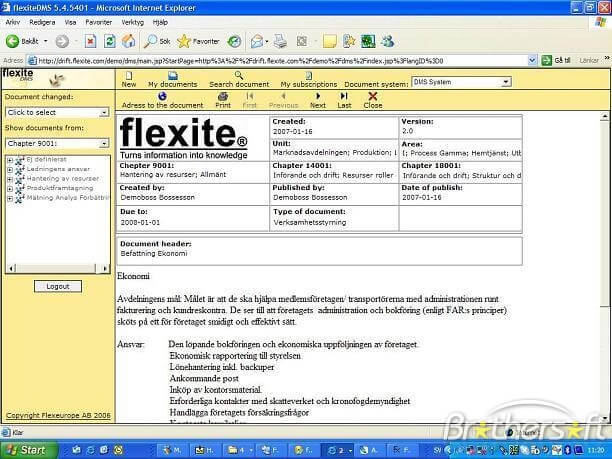Click the IE Forward arrow button
The image size is (612, 459).
pos(62,41)
